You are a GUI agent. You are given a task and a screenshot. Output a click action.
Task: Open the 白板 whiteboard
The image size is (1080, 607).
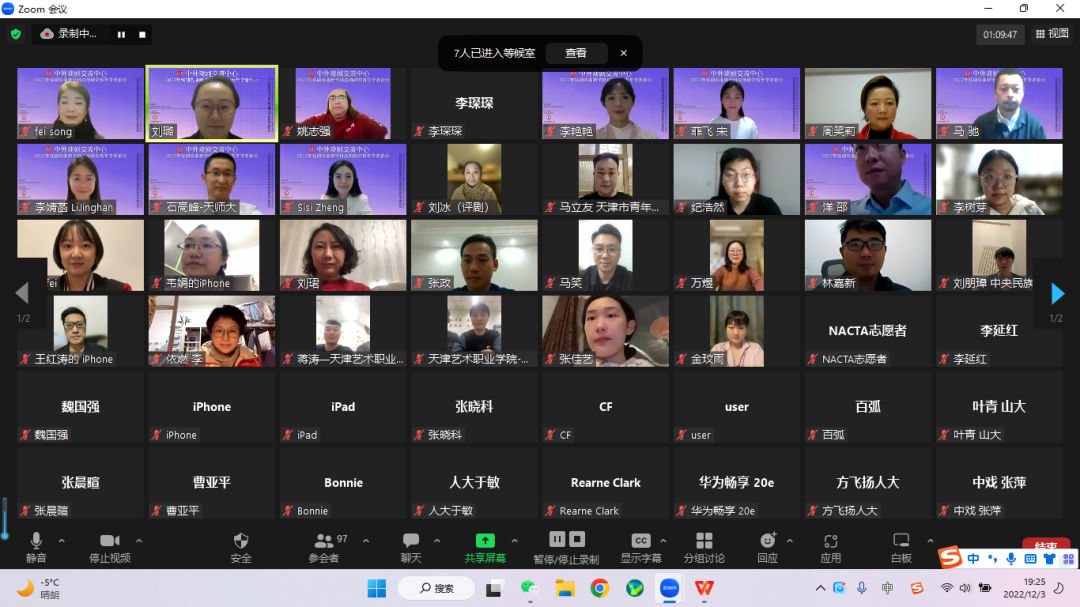point(900,542)
